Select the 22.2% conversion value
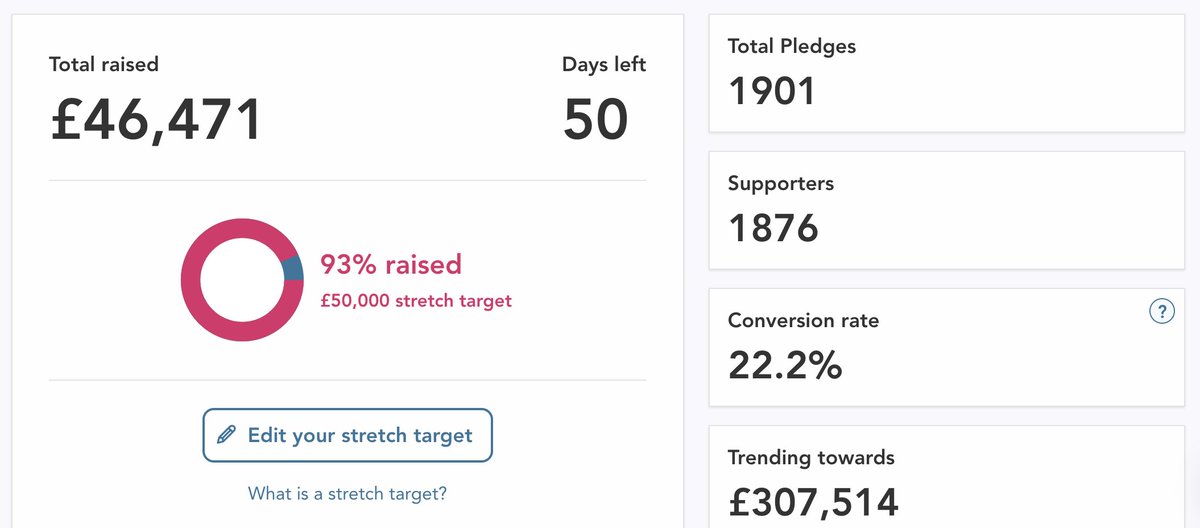 coord(785,366)
